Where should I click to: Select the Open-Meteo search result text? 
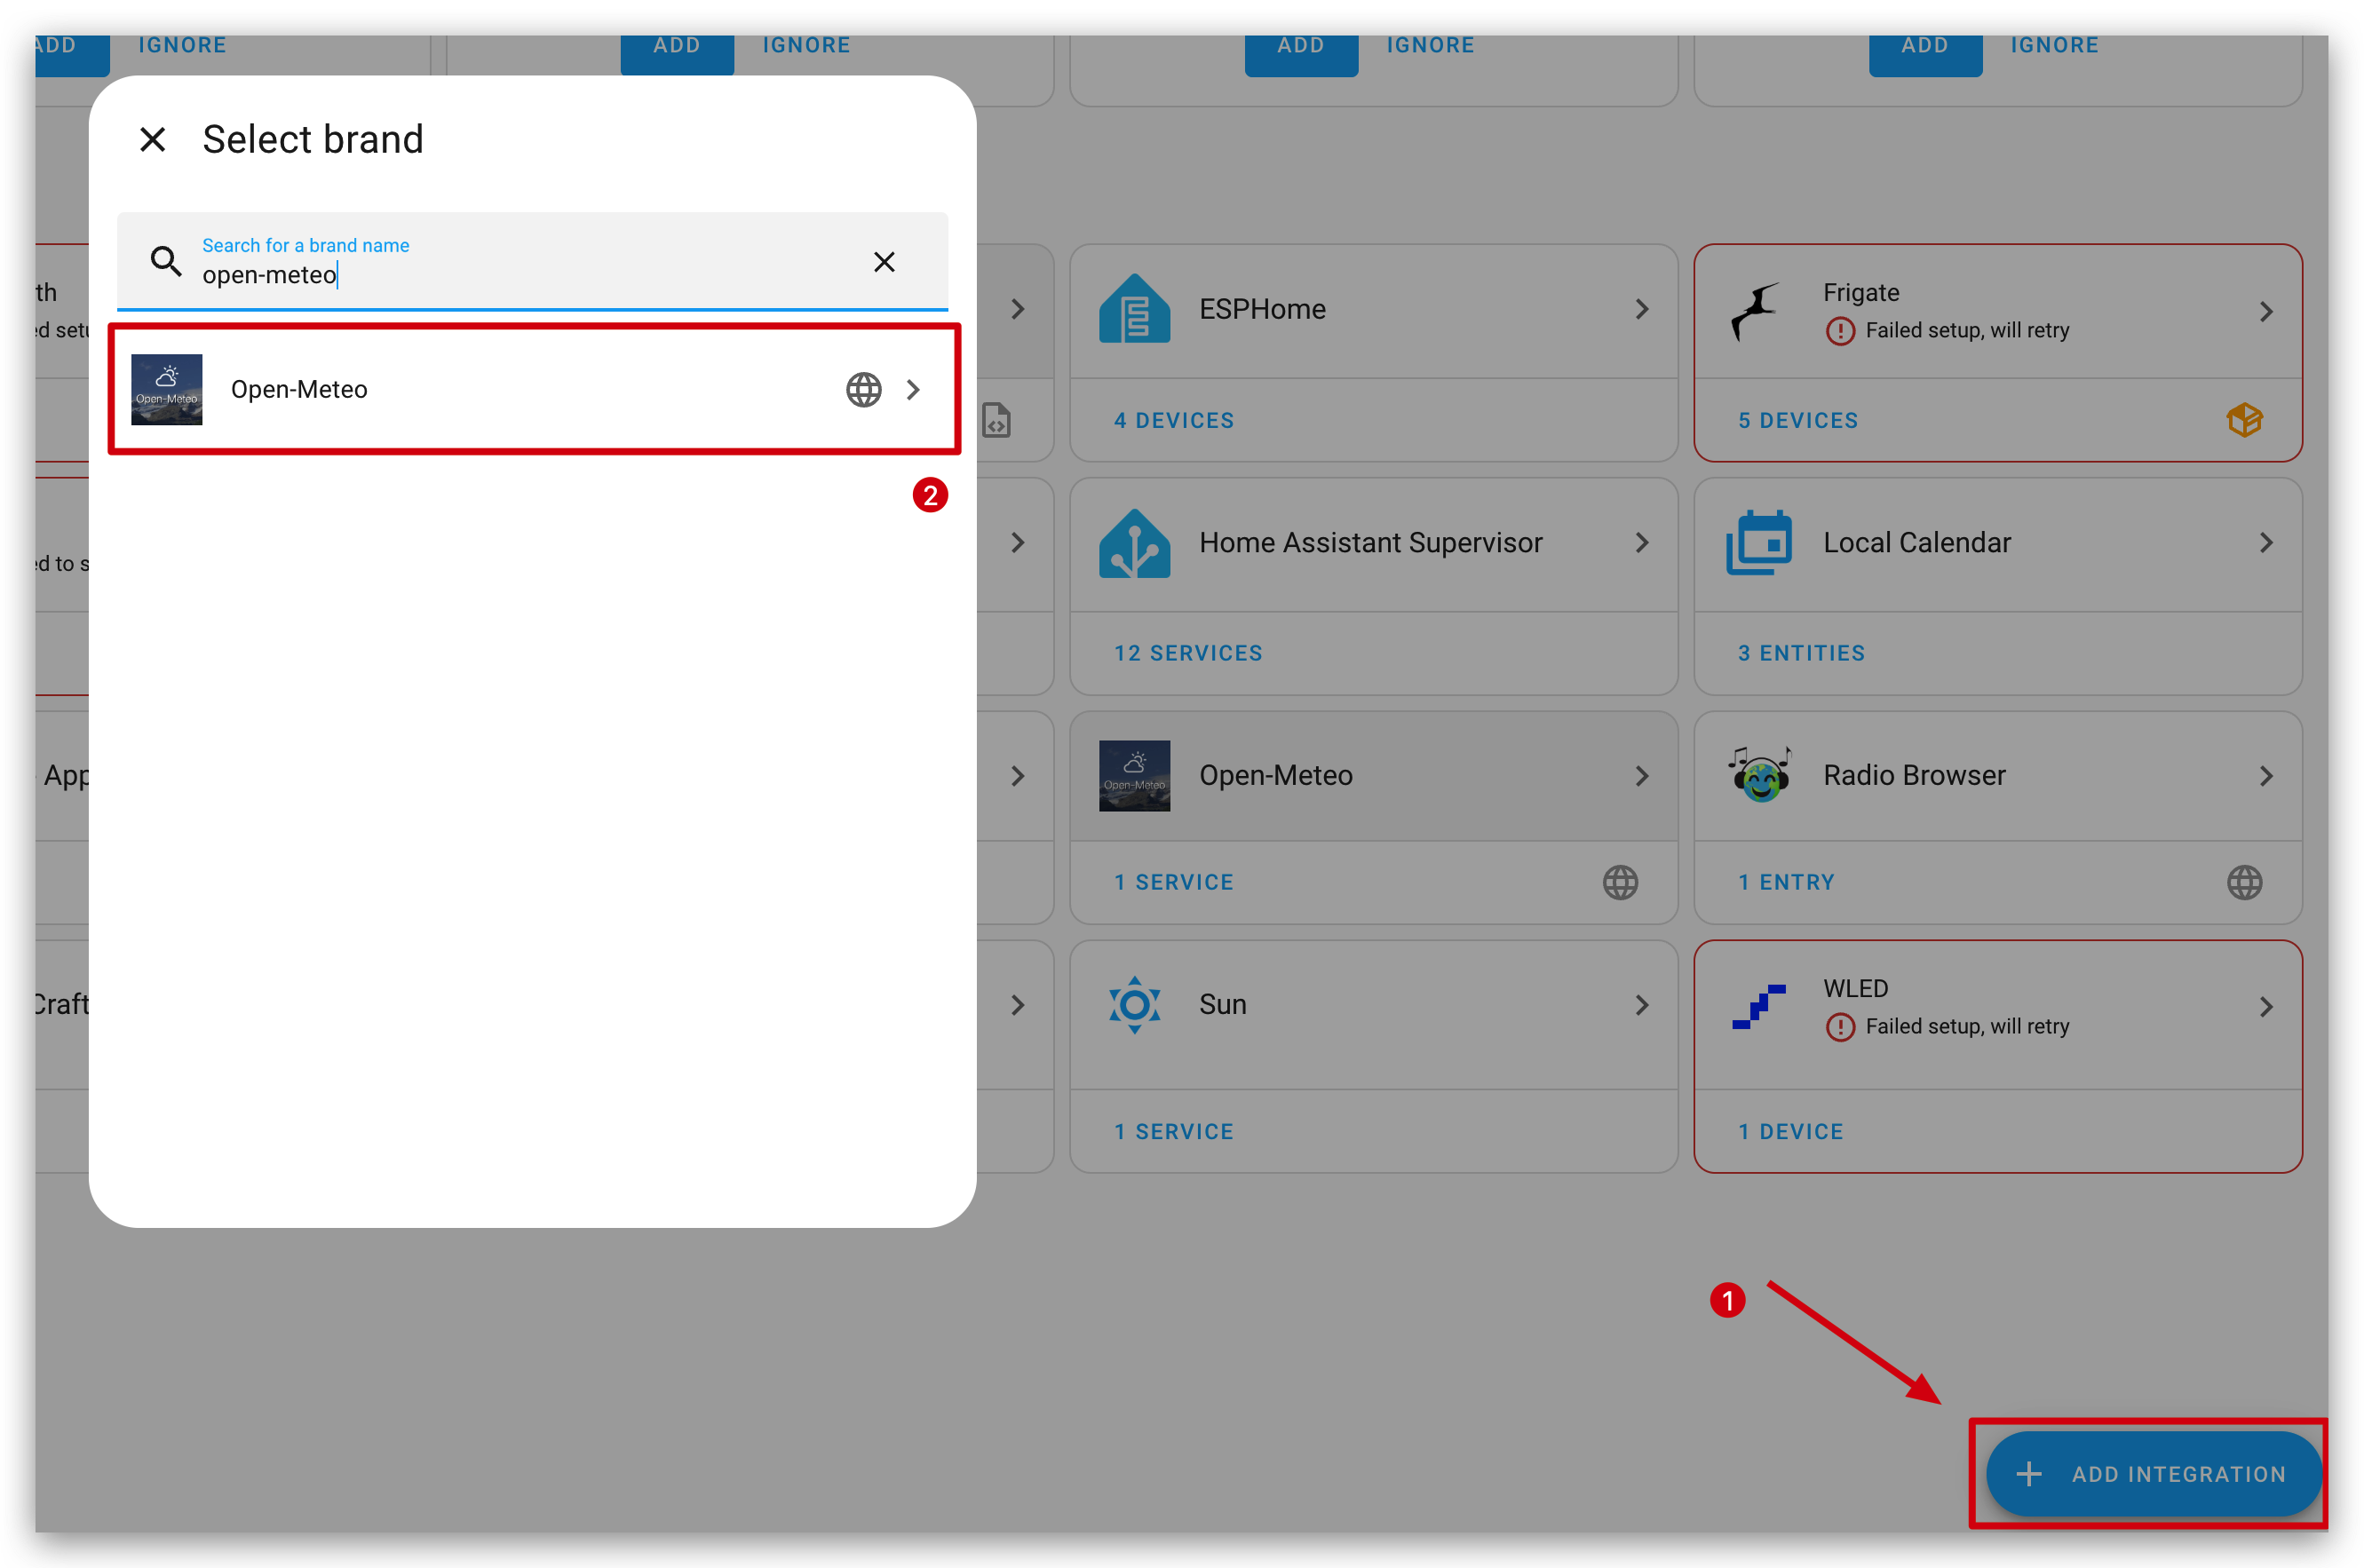coord(299,389)
